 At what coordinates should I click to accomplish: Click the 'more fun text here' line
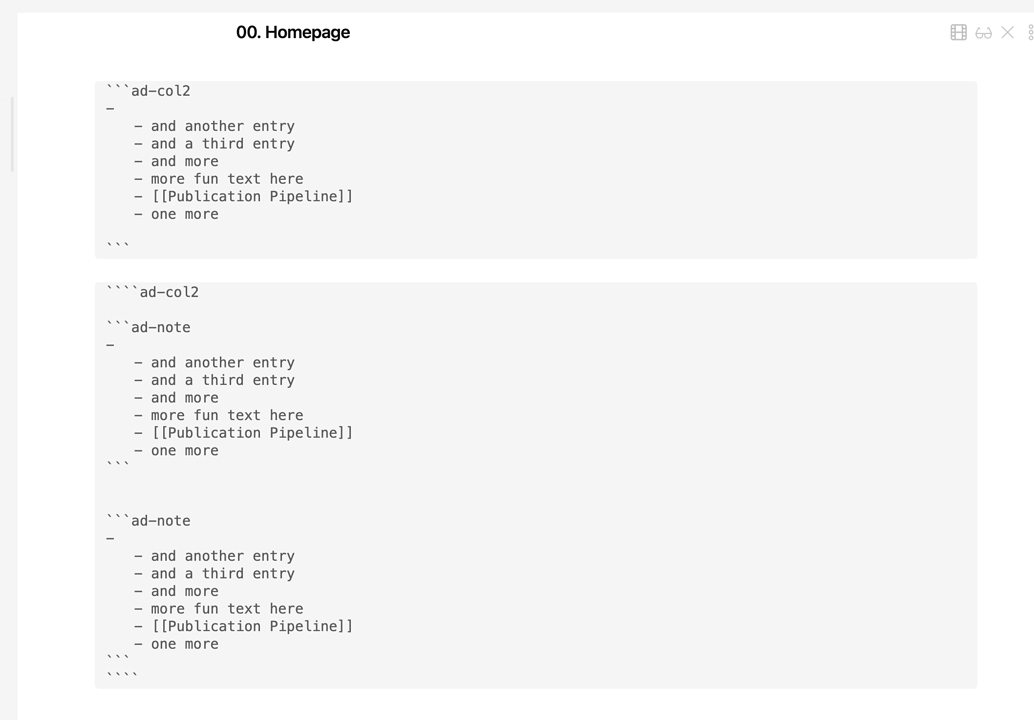227,178
